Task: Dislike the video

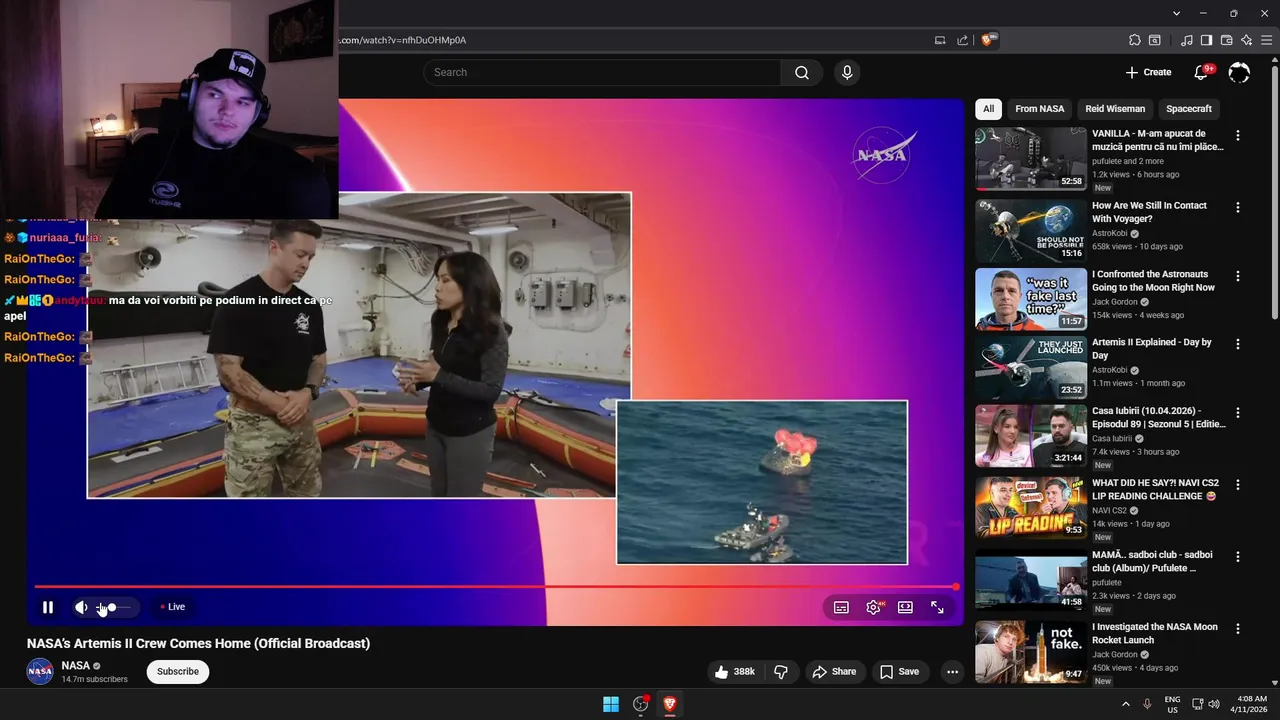Action: (x=781, y=672)
